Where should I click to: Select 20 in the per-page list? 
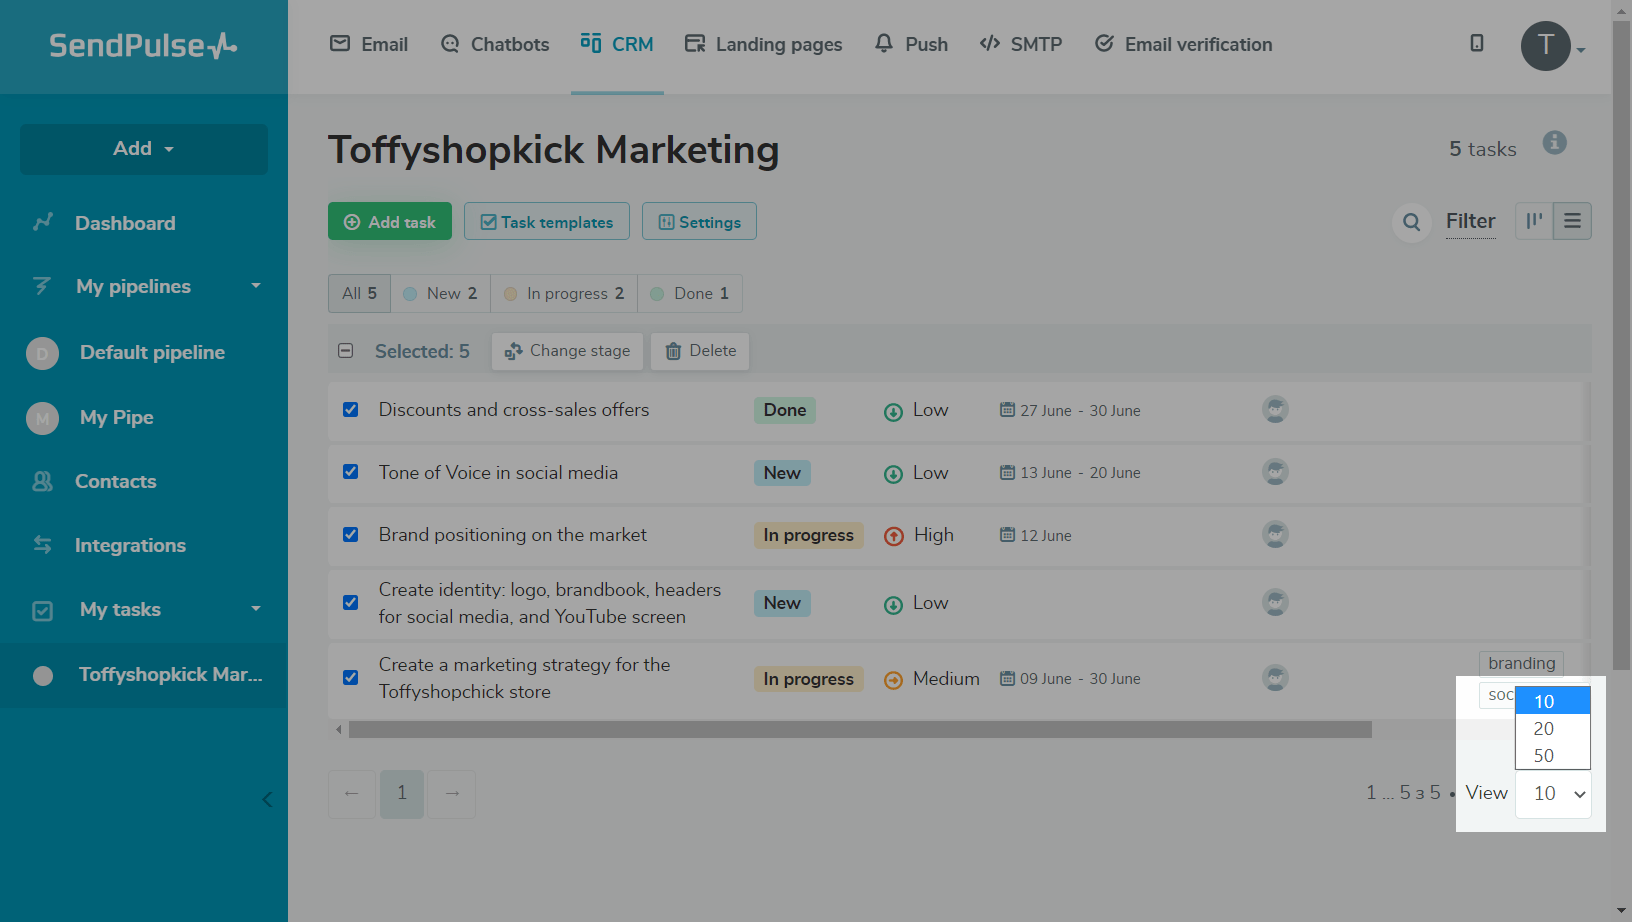tap(1553, 728)
